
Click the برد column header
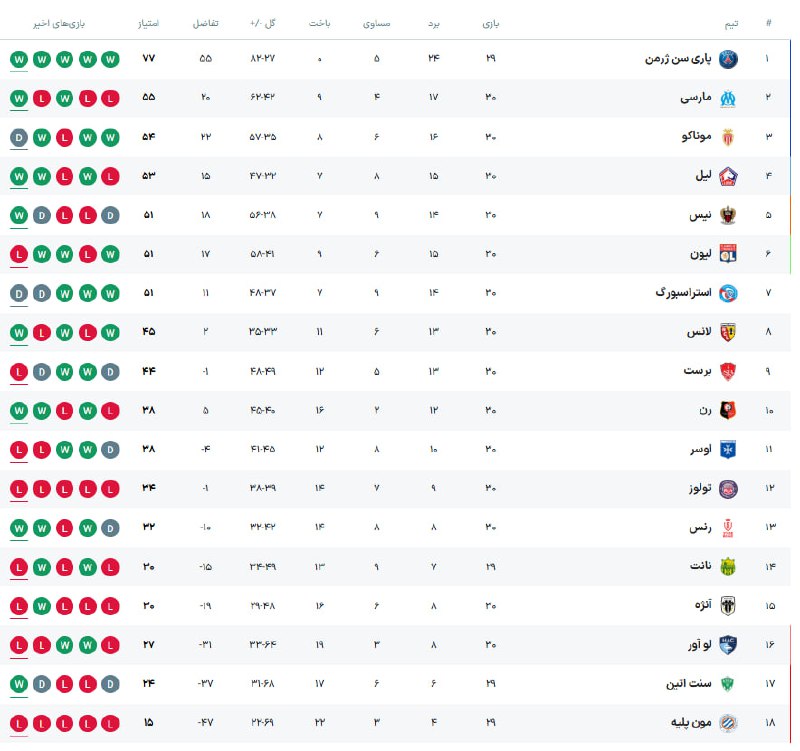click(433, 22)
